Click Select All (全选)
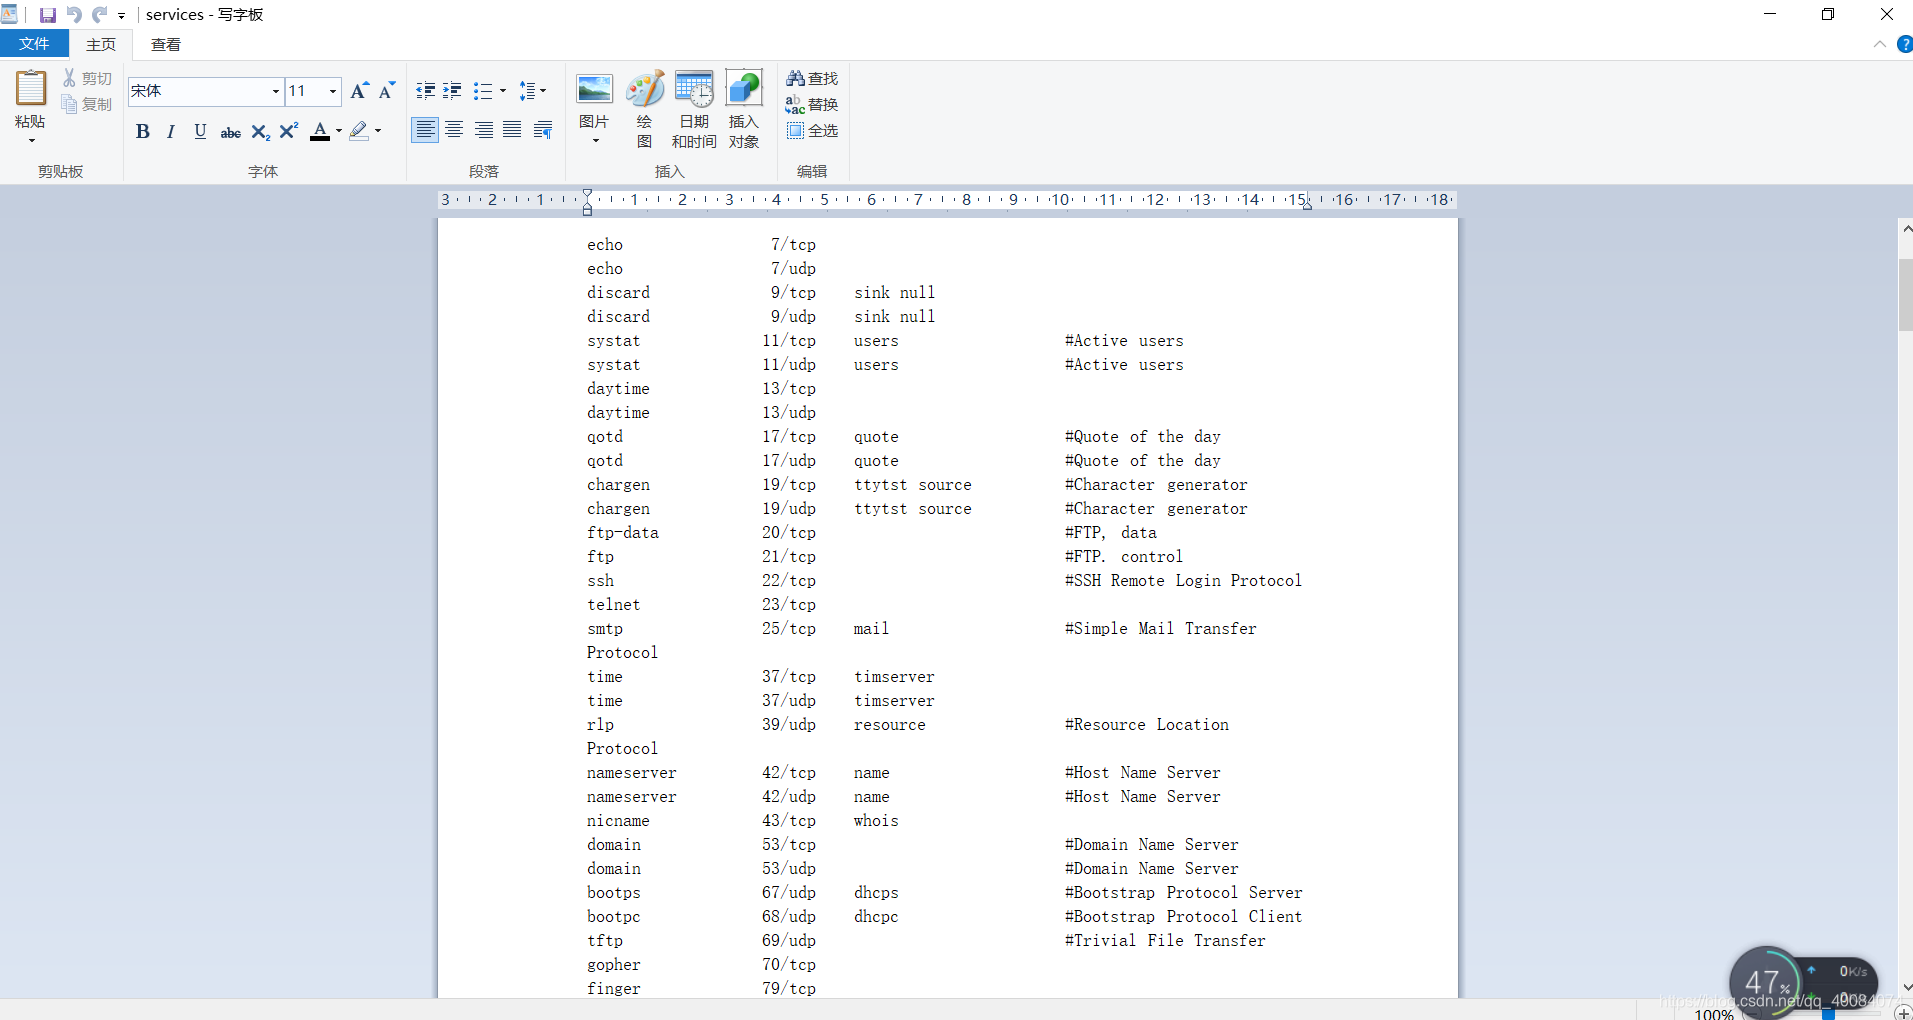 pyautogui.click(x=812, y=130)
